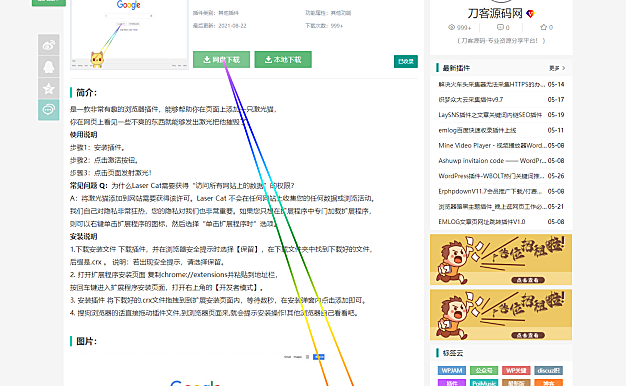Image resolution: width=626 pixels, height=386 pixels.
Task: Open the ErphpdownV11.7 article
Action: 490,191
